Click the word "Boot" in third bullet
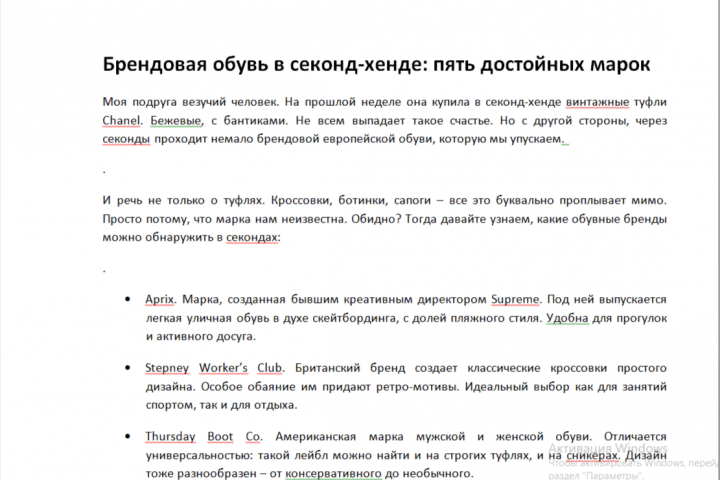 pyautogui.click(x=220, y=437)
